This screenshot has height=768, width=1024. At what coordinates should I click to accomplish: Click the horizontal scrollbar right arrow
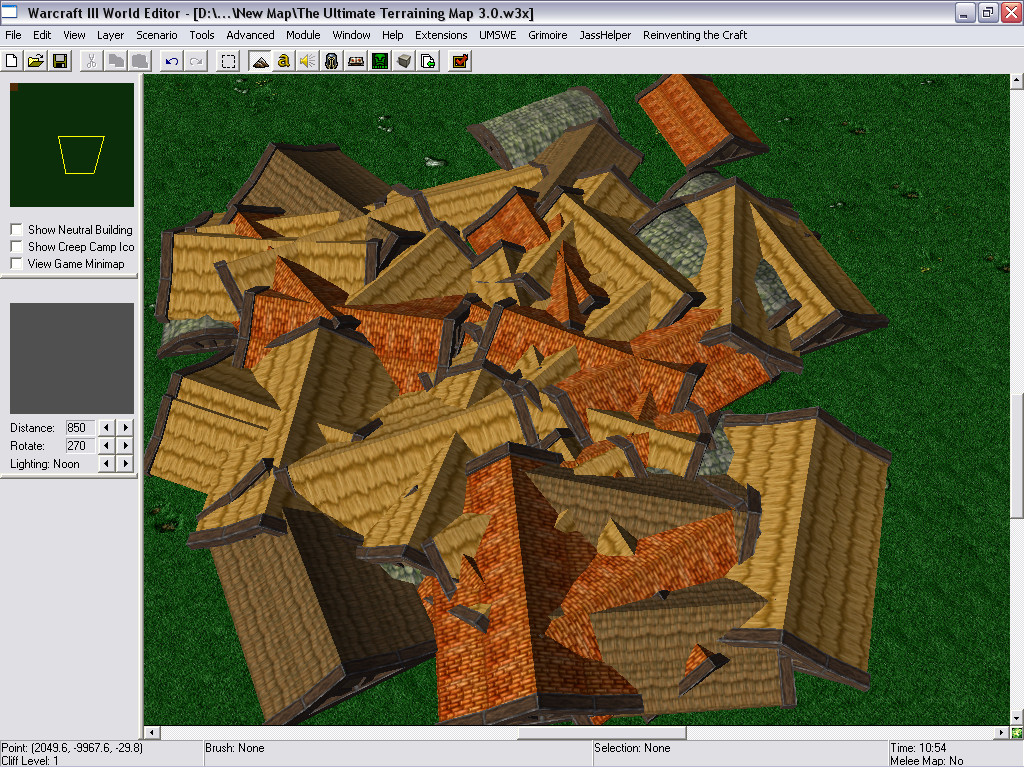click(x=1002, y=733)
